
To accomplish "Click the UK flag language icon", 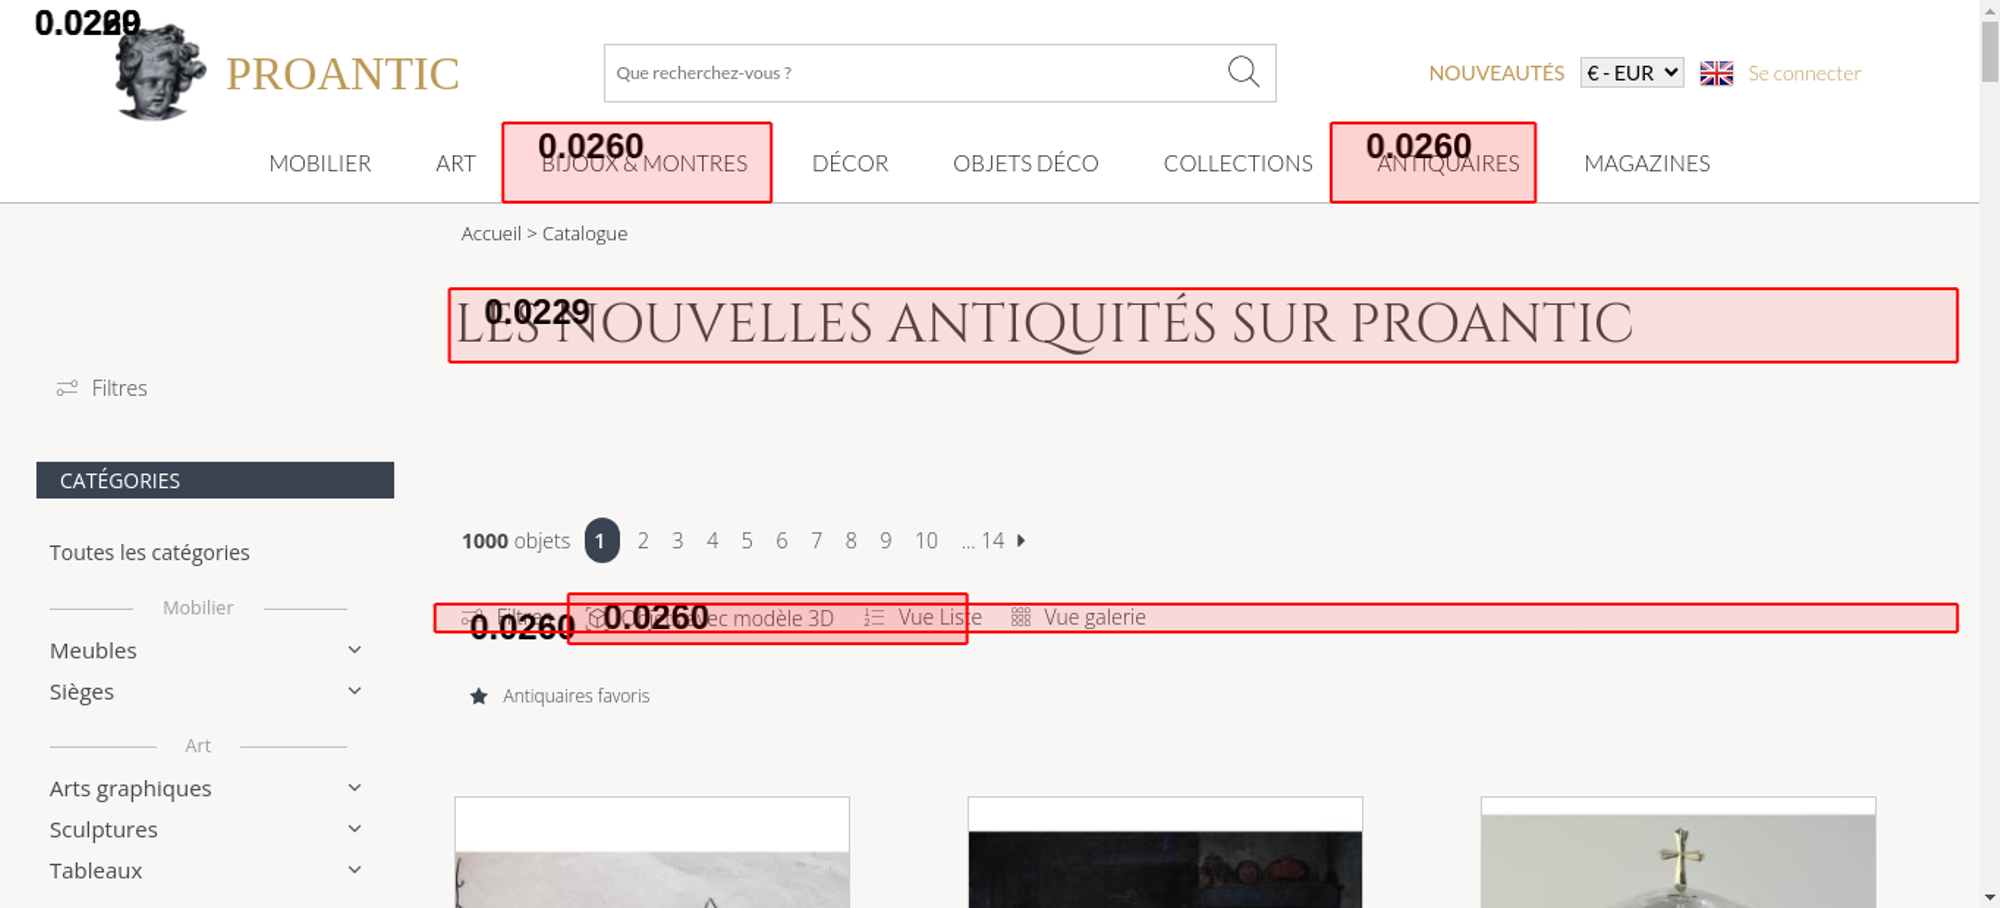I will (x=1716, y=73).
